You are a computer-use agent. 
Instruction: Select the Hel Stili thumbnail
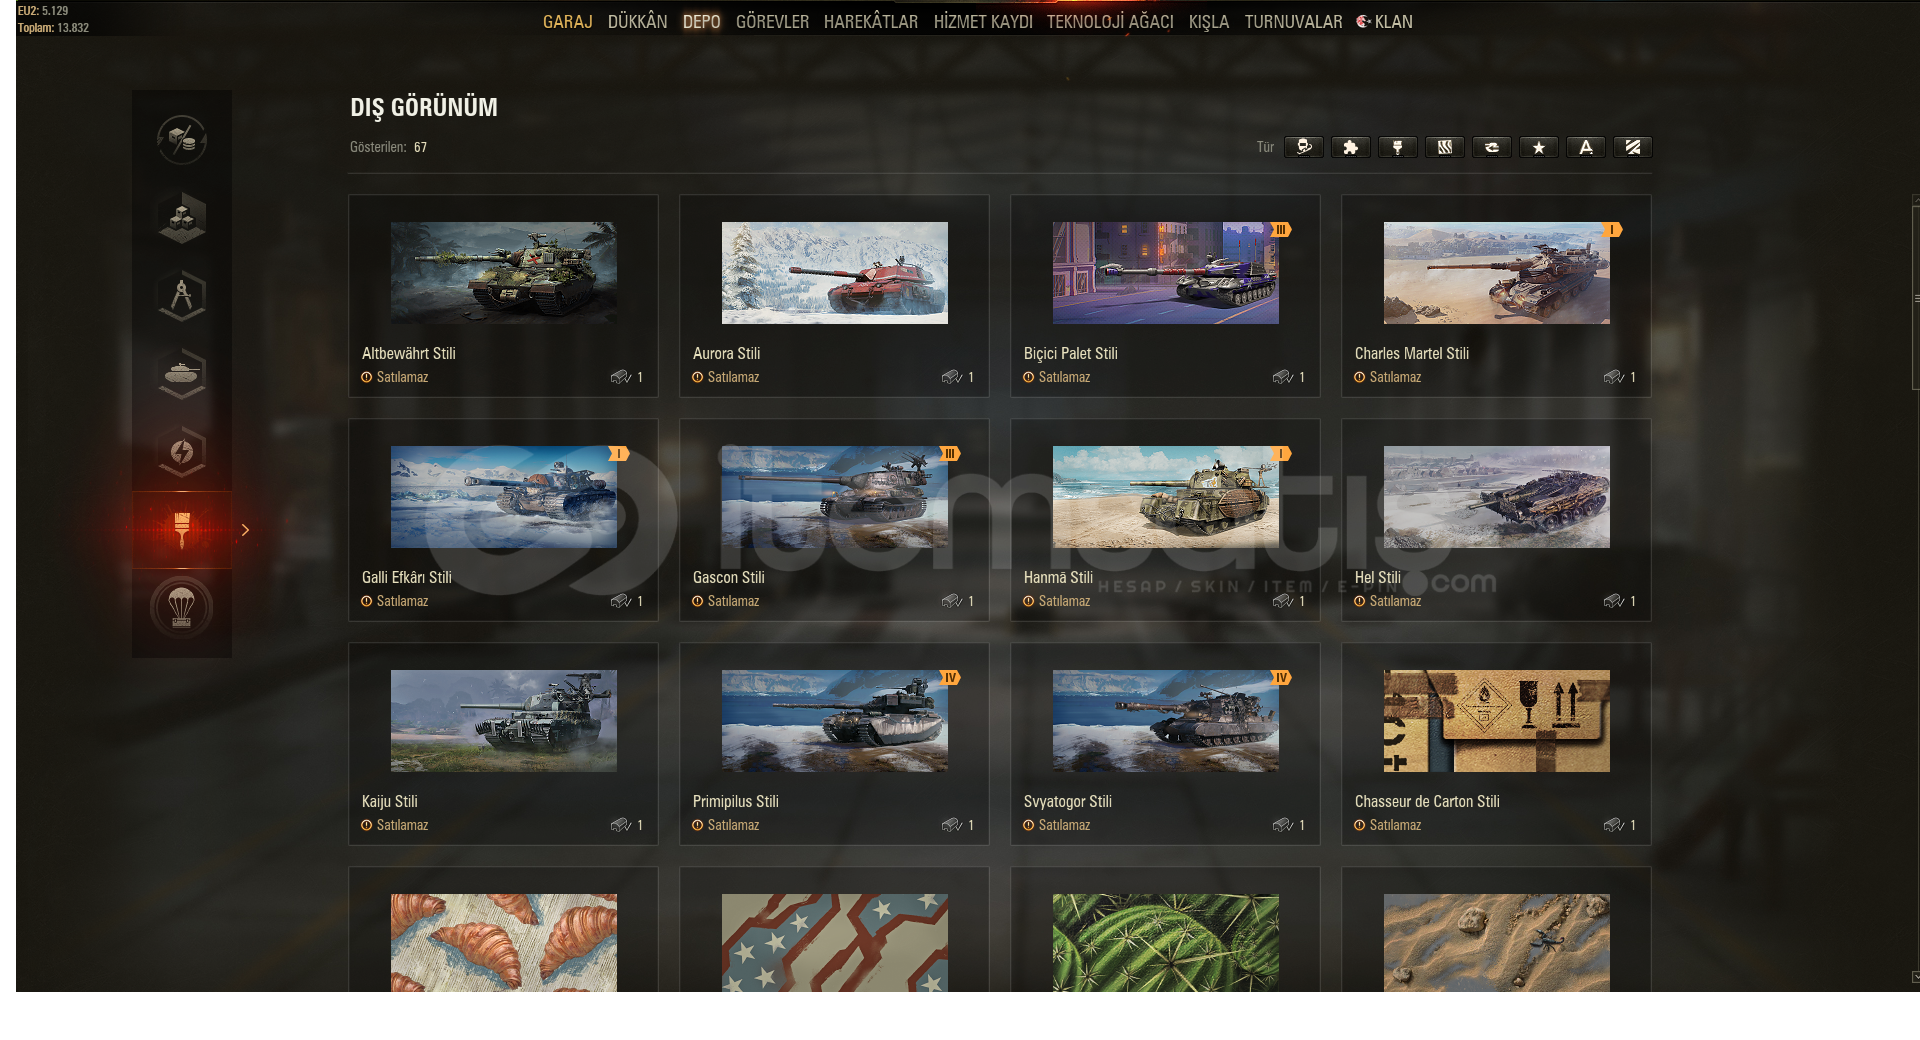(1497, 497)
